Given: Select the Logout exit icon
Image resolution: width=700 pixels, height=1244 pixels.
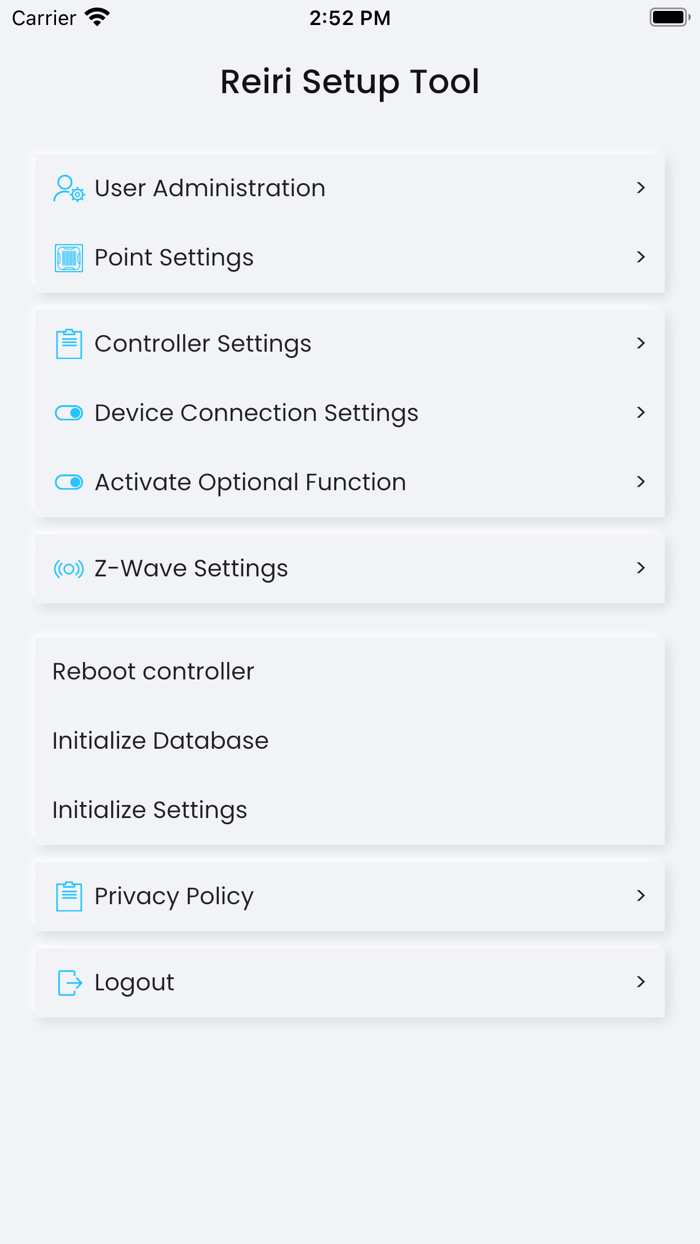Looking at the screenshot, I should [68, 982].
